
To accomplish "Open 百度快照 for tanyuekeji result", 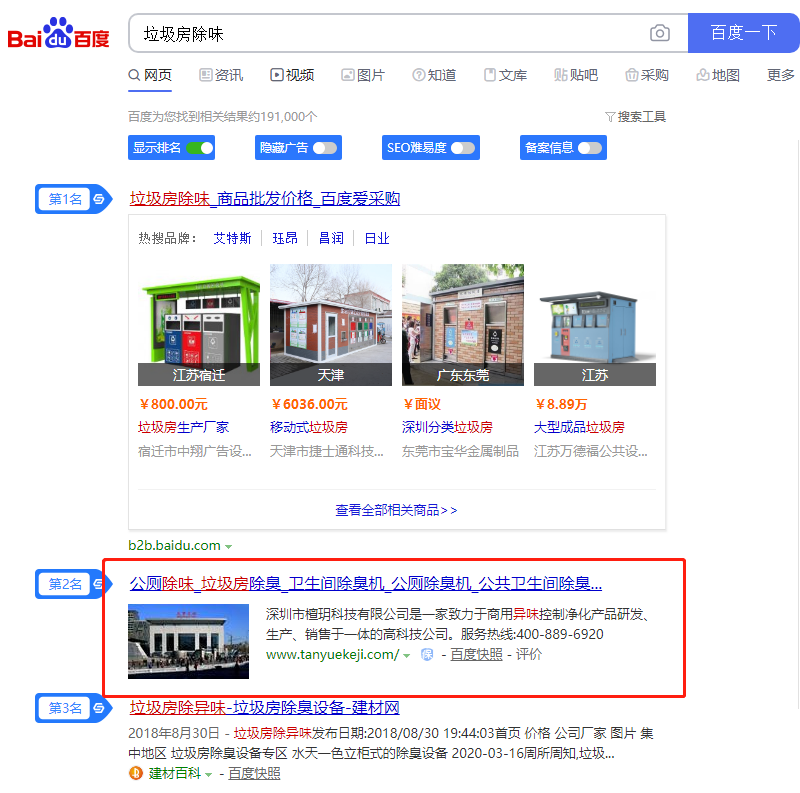I will click(x=476, y=655).
